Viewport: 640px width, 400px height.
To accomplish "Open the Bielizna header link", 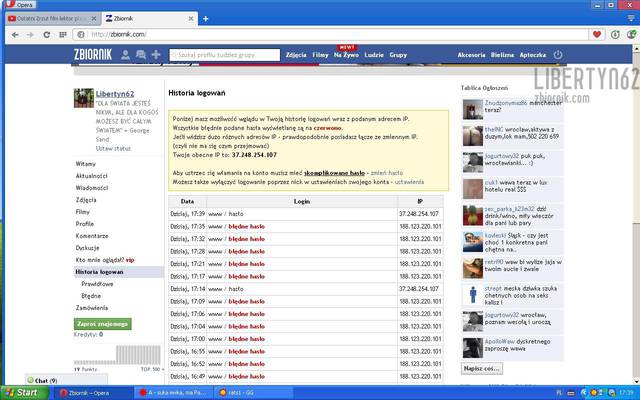I will [x=502, y=55].
